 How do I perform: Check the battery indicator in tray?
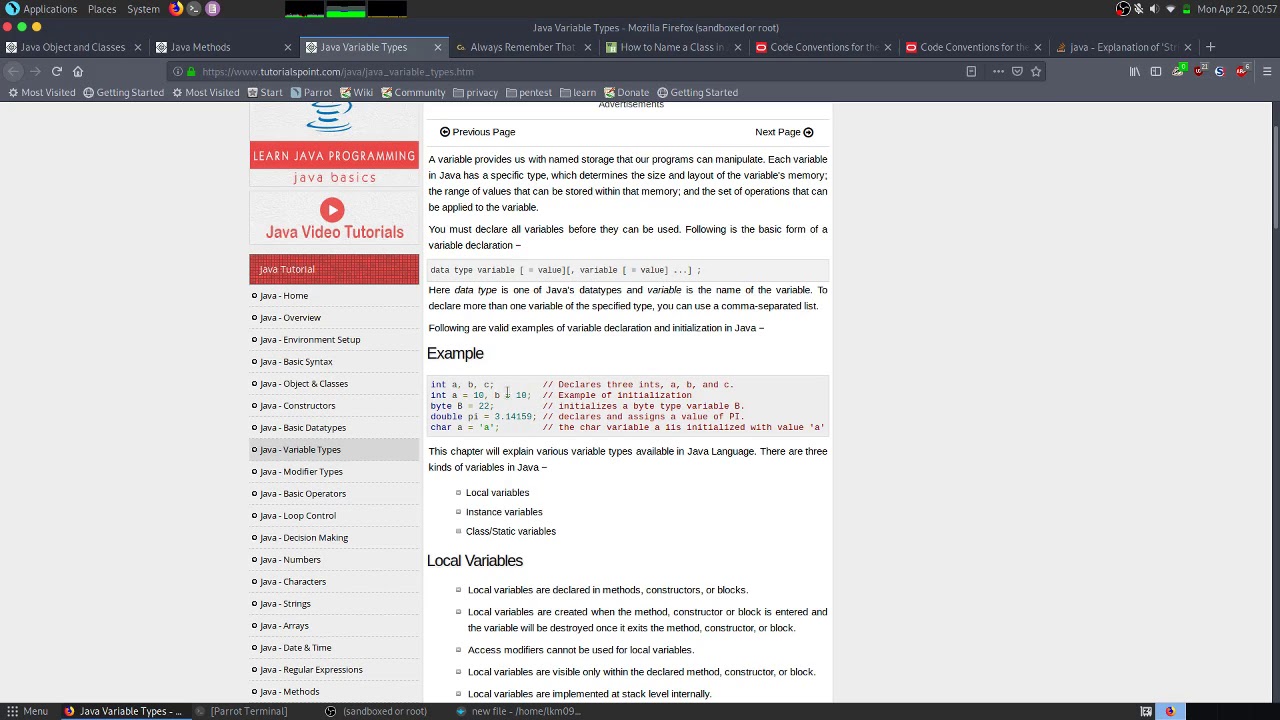point(1186,9)
